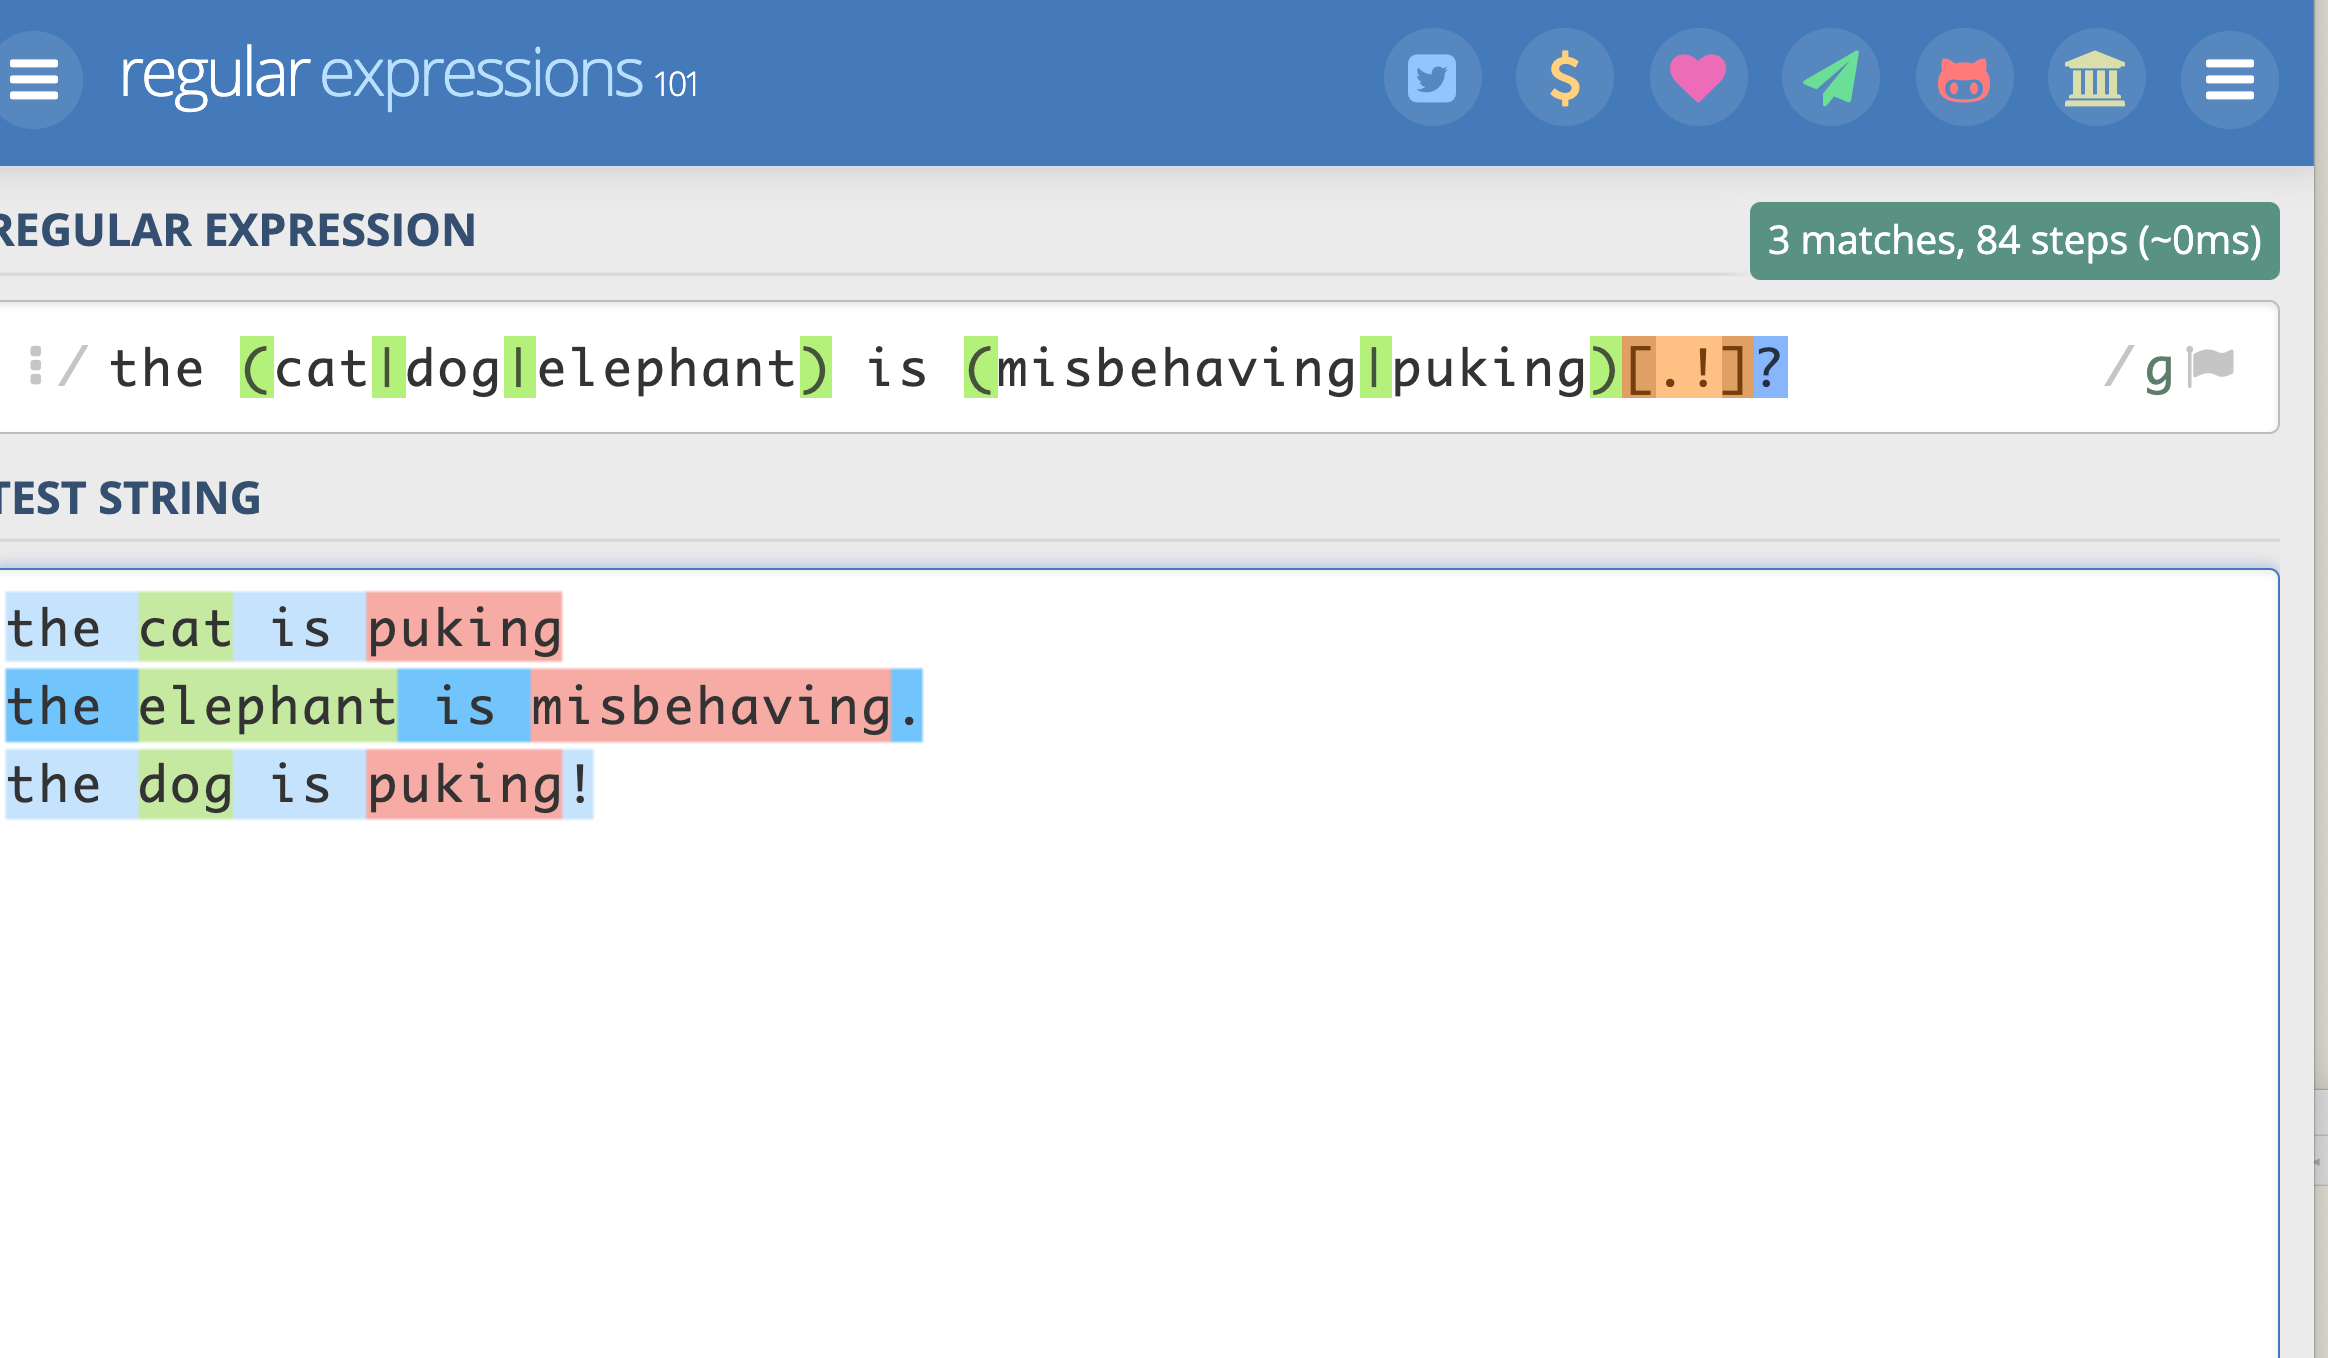
Task: Open the GitHub cat icon
Action: [1964, 79]
